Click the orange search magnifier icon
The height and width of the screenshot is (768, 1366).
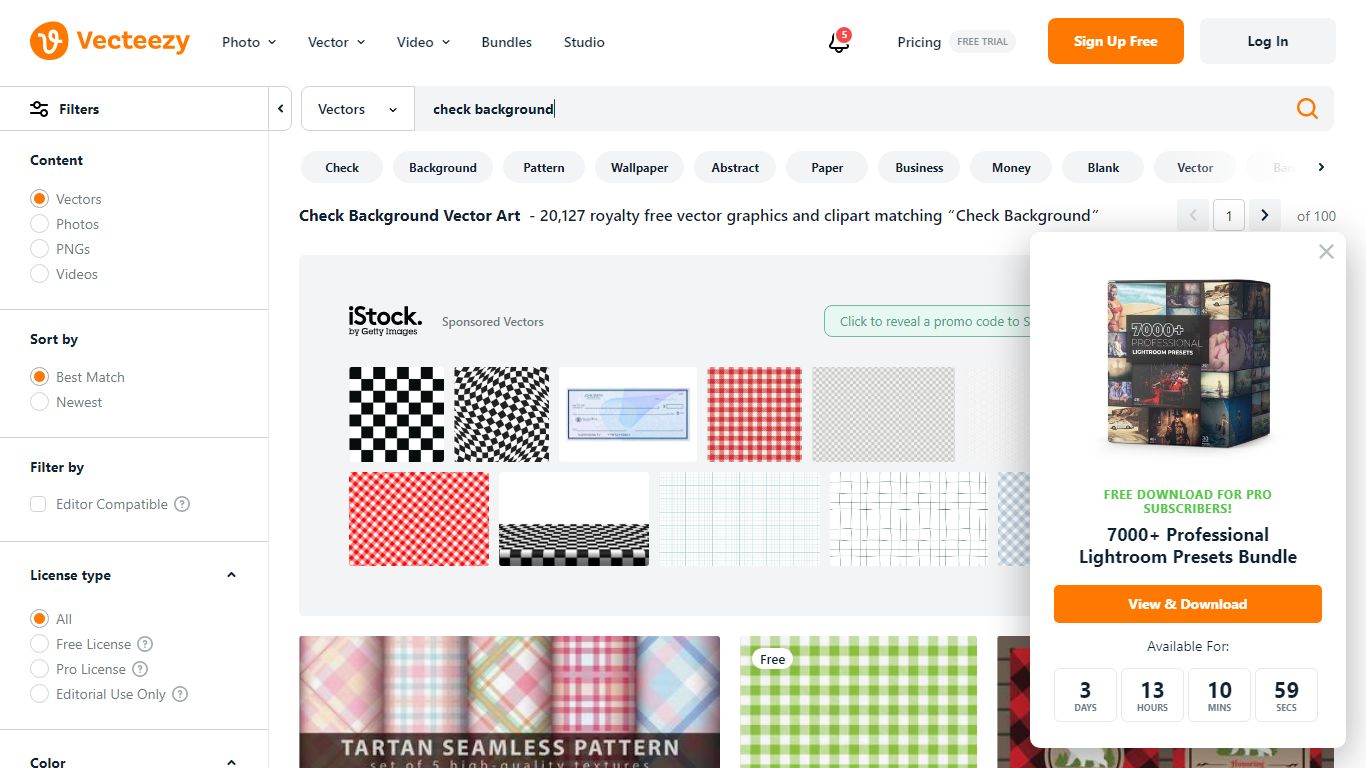pos(1307,108)
